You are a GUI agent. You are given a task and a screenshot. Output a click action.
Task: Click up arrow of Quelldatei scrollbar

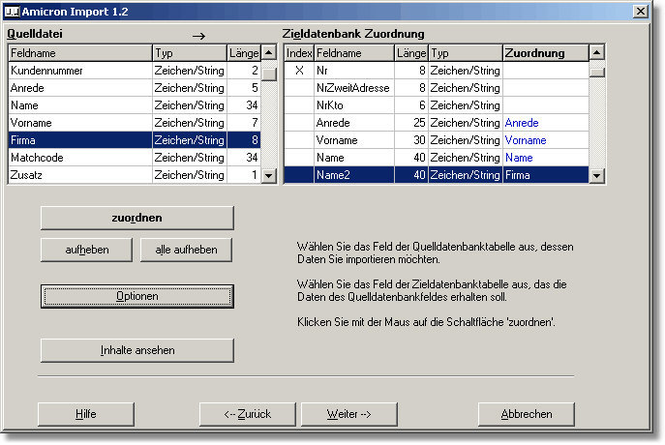pyautogui.click(x=269, y=53)
